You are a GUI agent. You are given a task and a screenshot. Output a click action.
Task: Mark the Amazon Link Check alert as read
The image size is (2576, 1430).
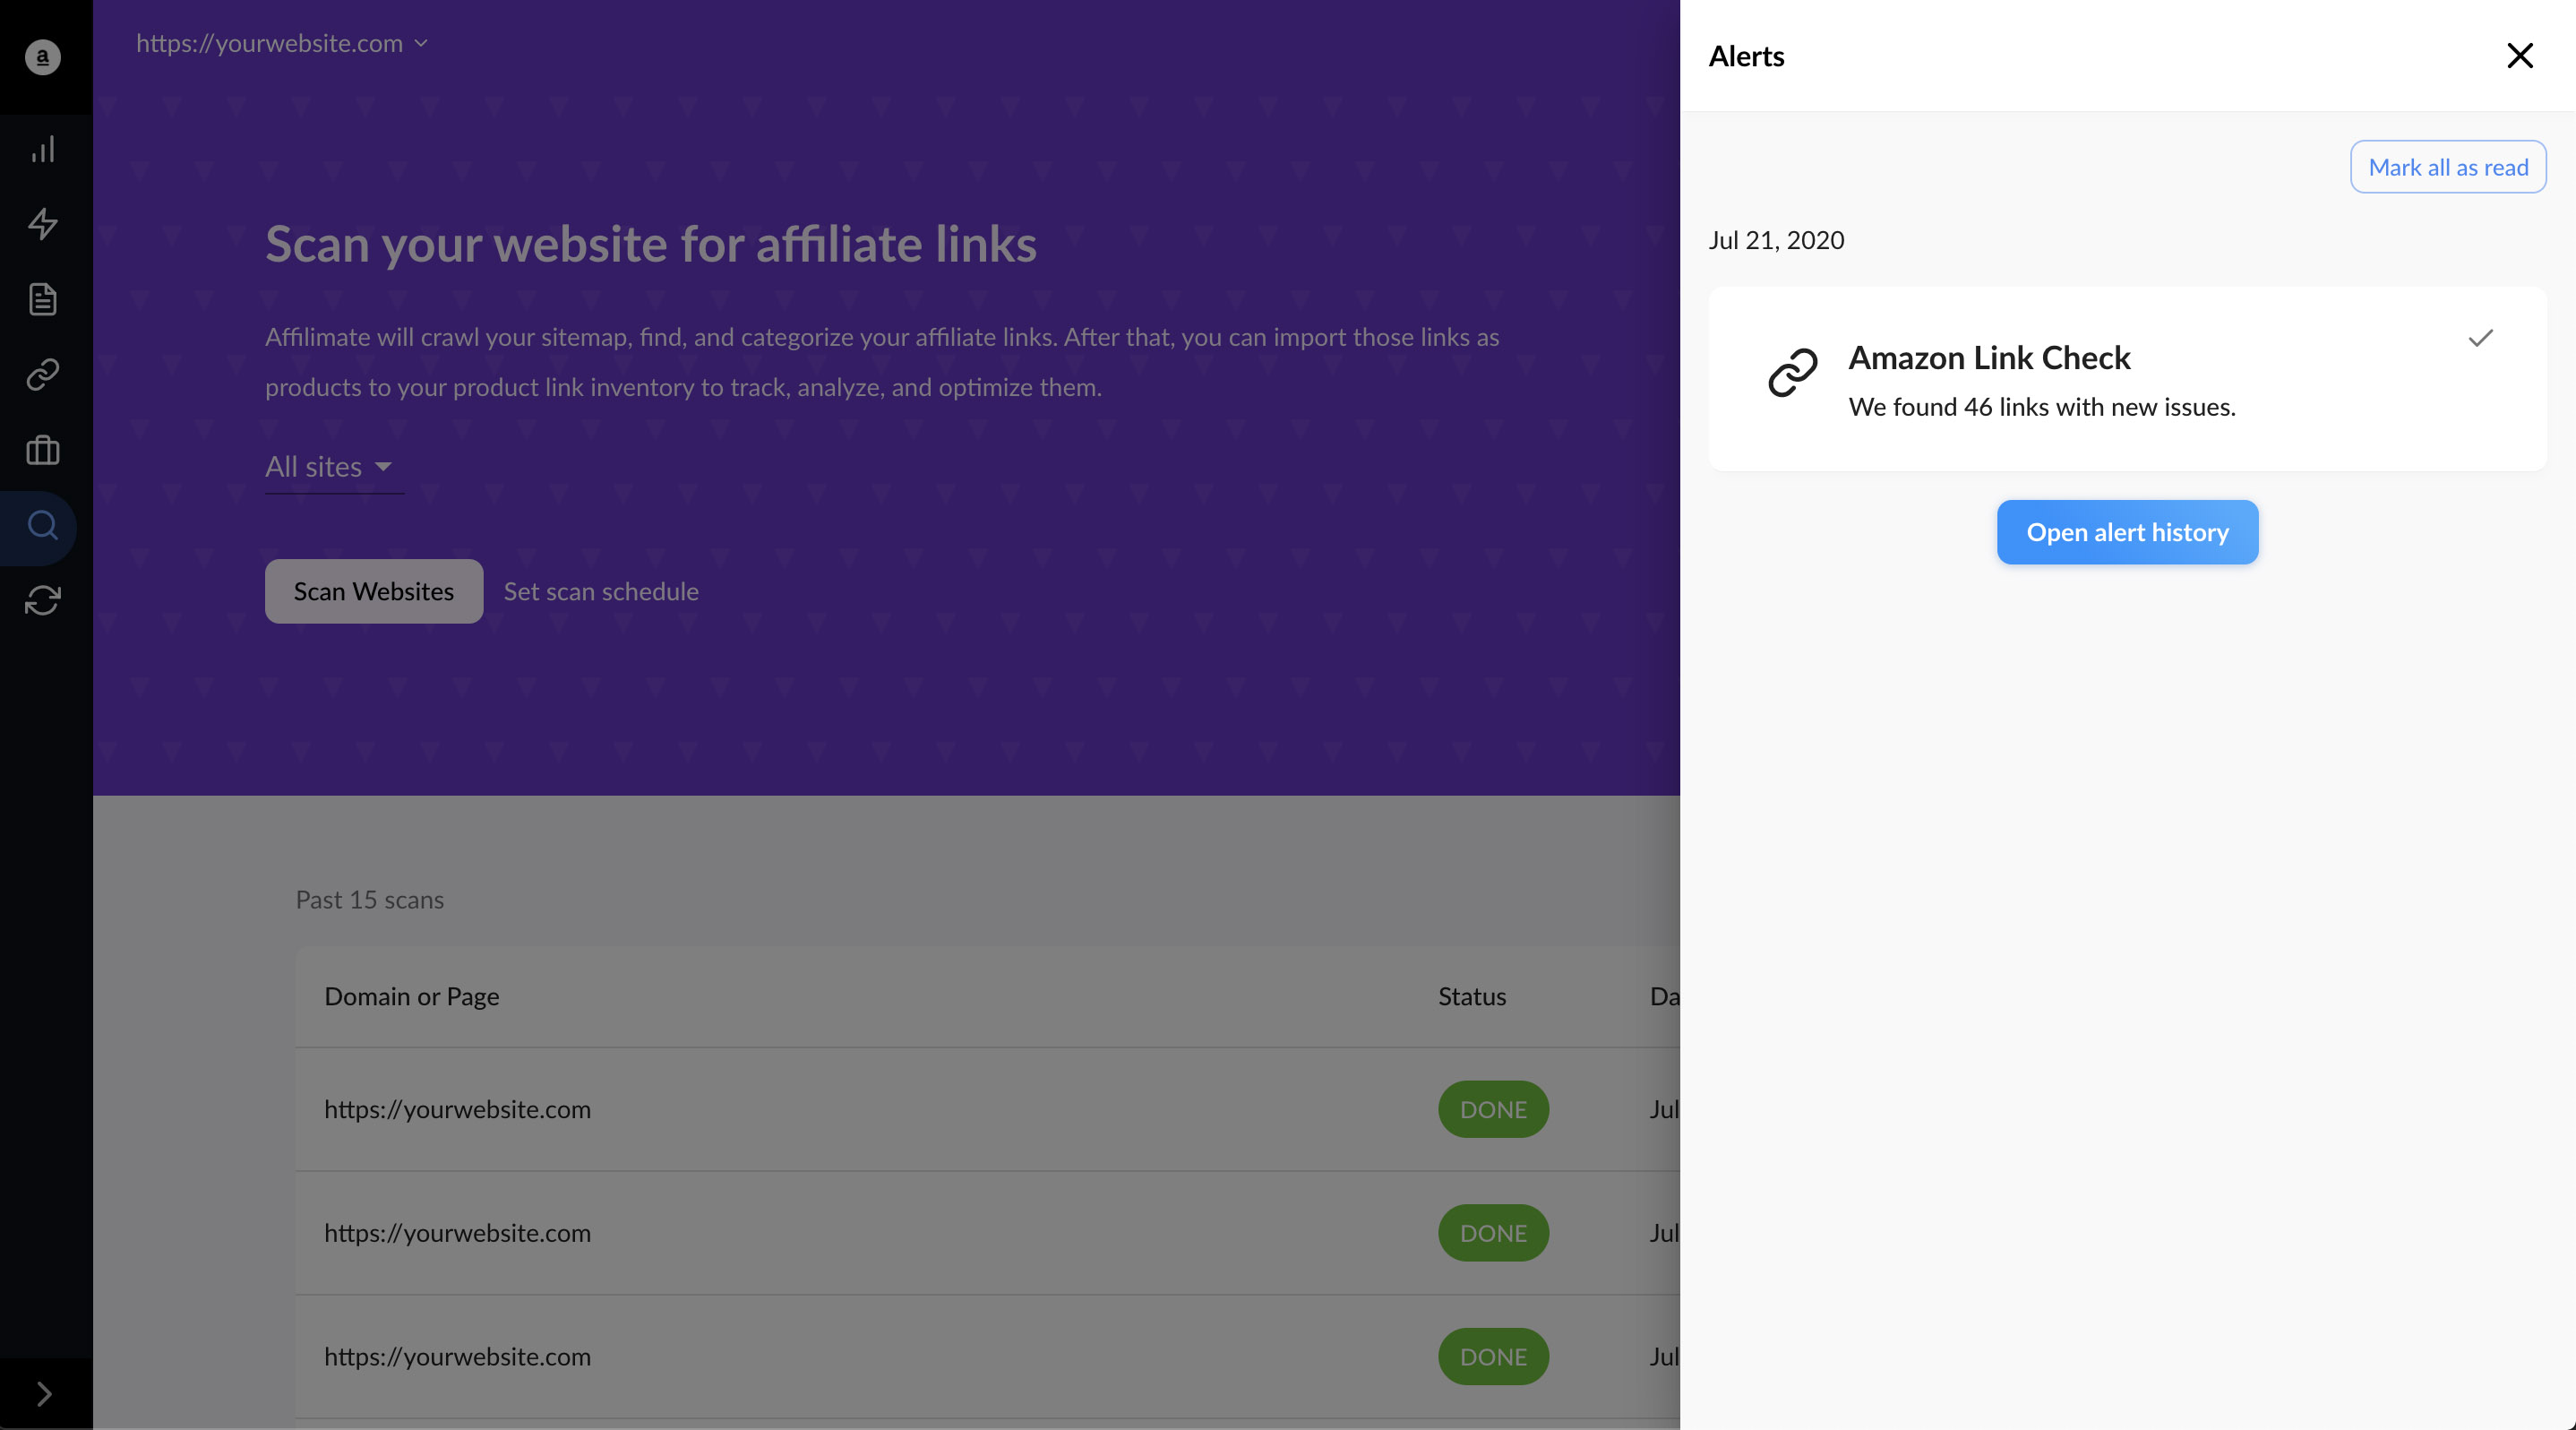coord(2483,338)
